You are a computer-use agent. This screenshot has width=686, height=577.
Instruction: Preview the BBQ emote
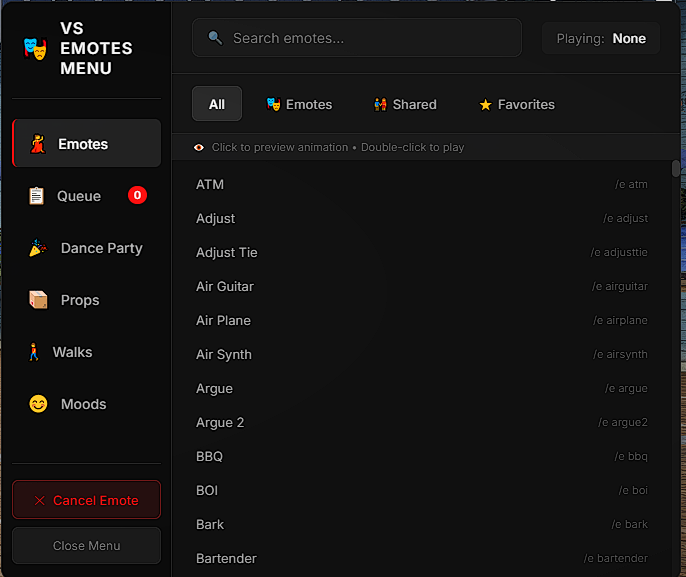[422, 456]
